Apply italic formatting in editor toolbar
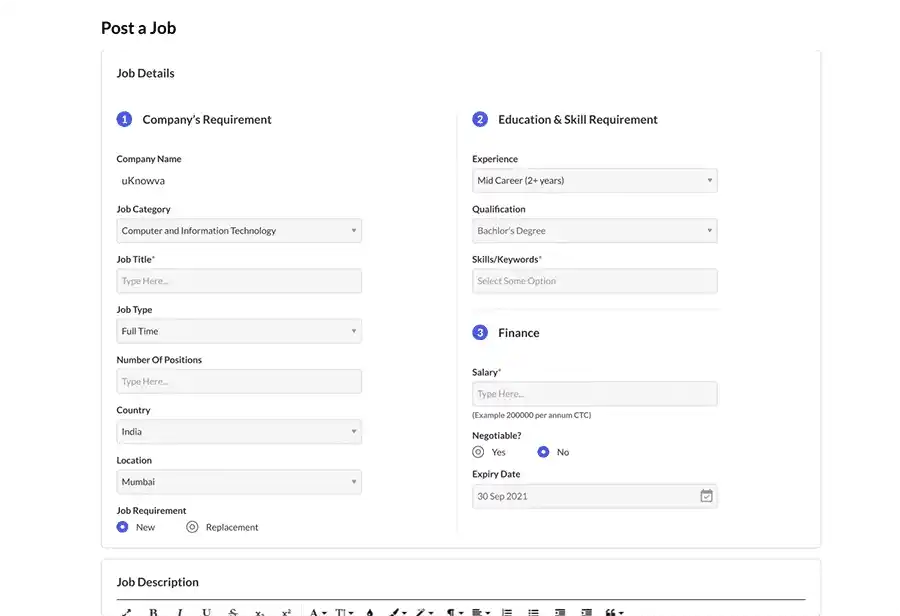Viewport: 900px width, 616px height. pos(180,612)
